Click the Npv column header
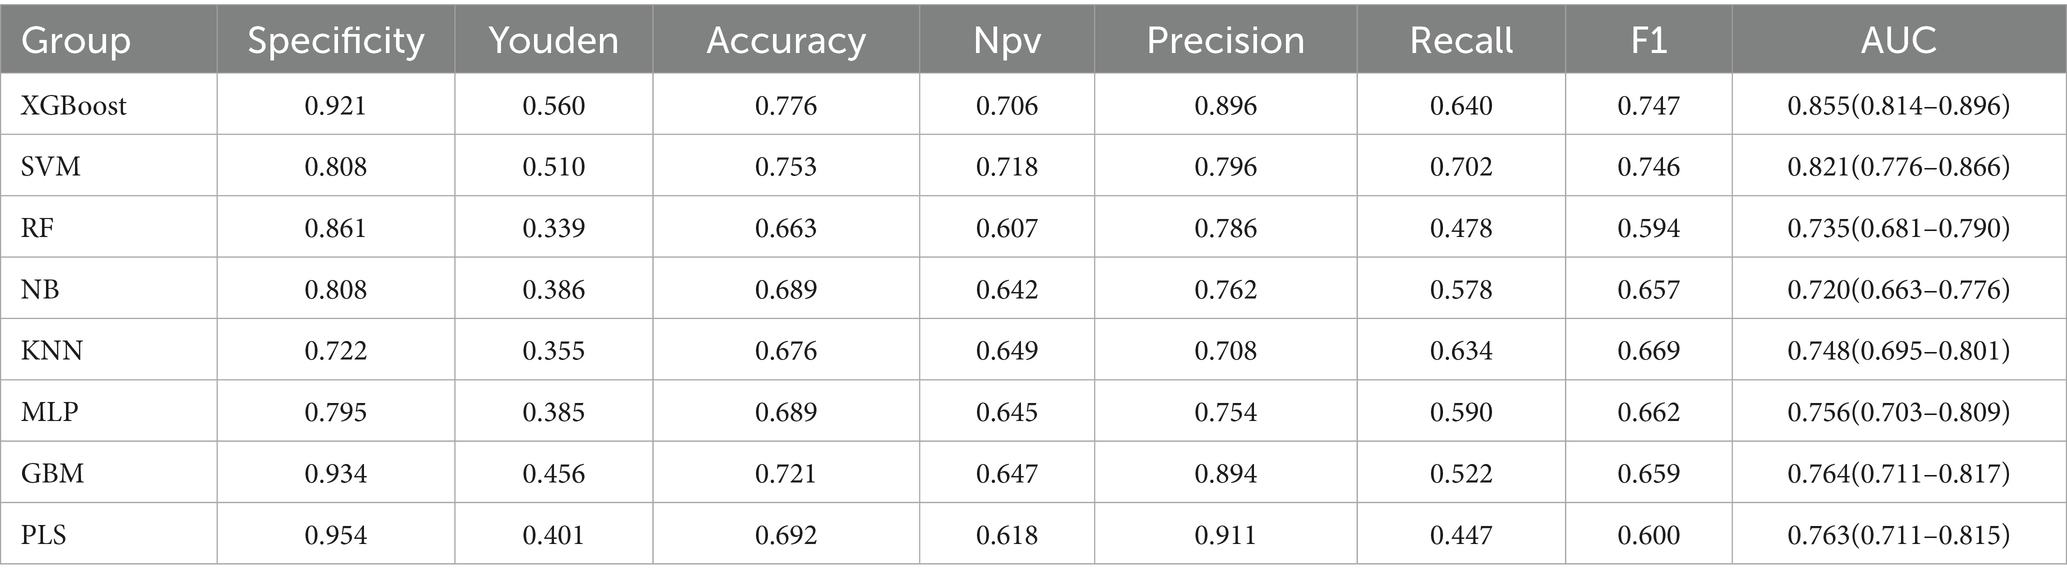 [x=1007, y=40]
